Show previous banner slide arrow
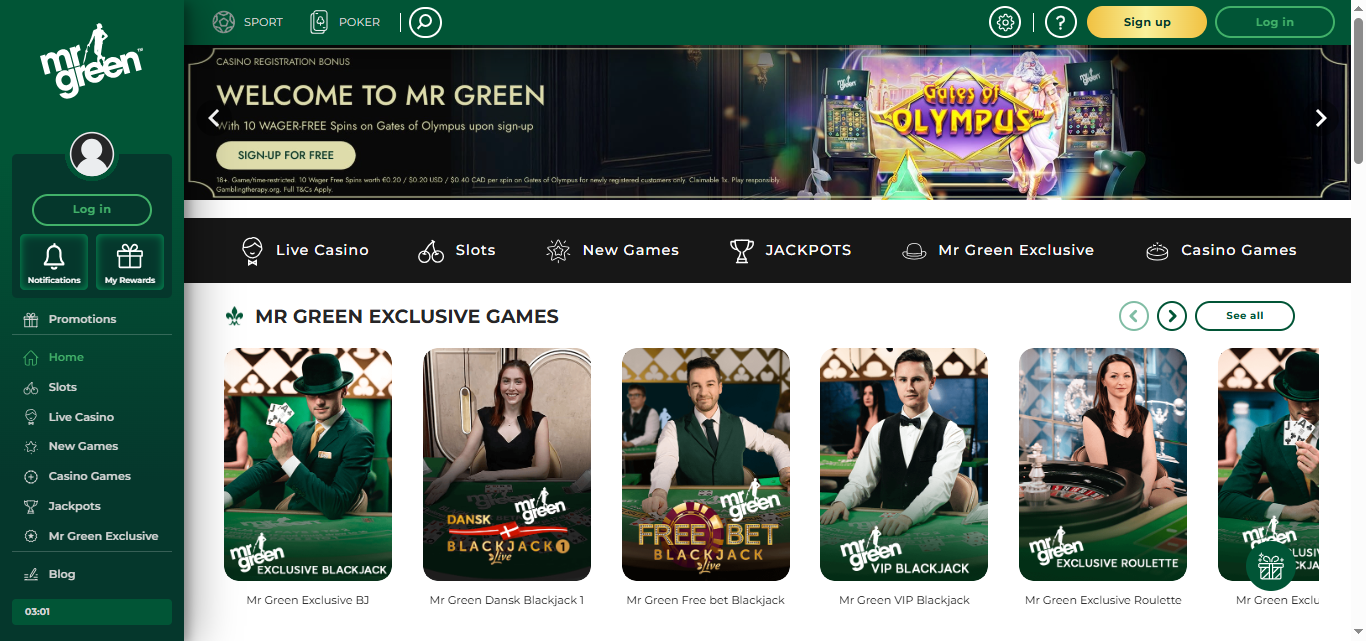This screenshot has width=1366, height=641. point(213,118)
